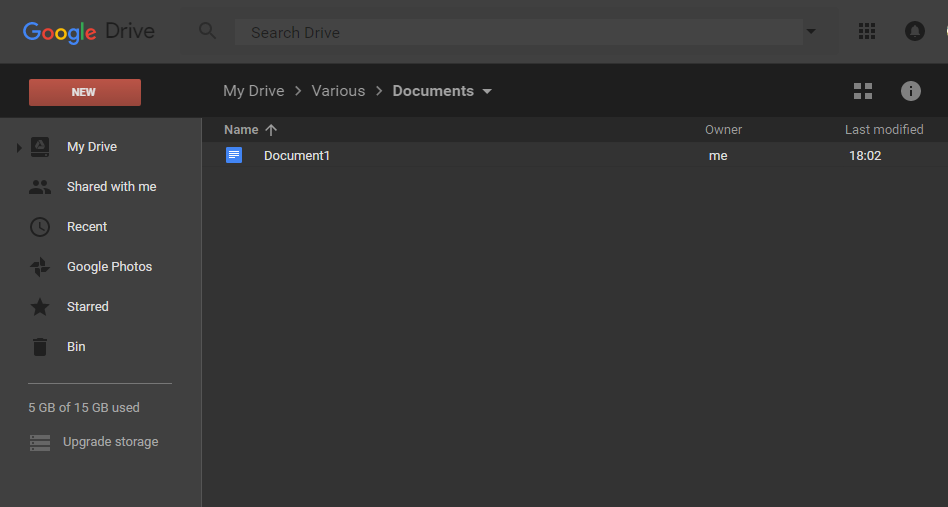Open the notifications bell
Screen dimensions: 948x507
click(914, 31)
